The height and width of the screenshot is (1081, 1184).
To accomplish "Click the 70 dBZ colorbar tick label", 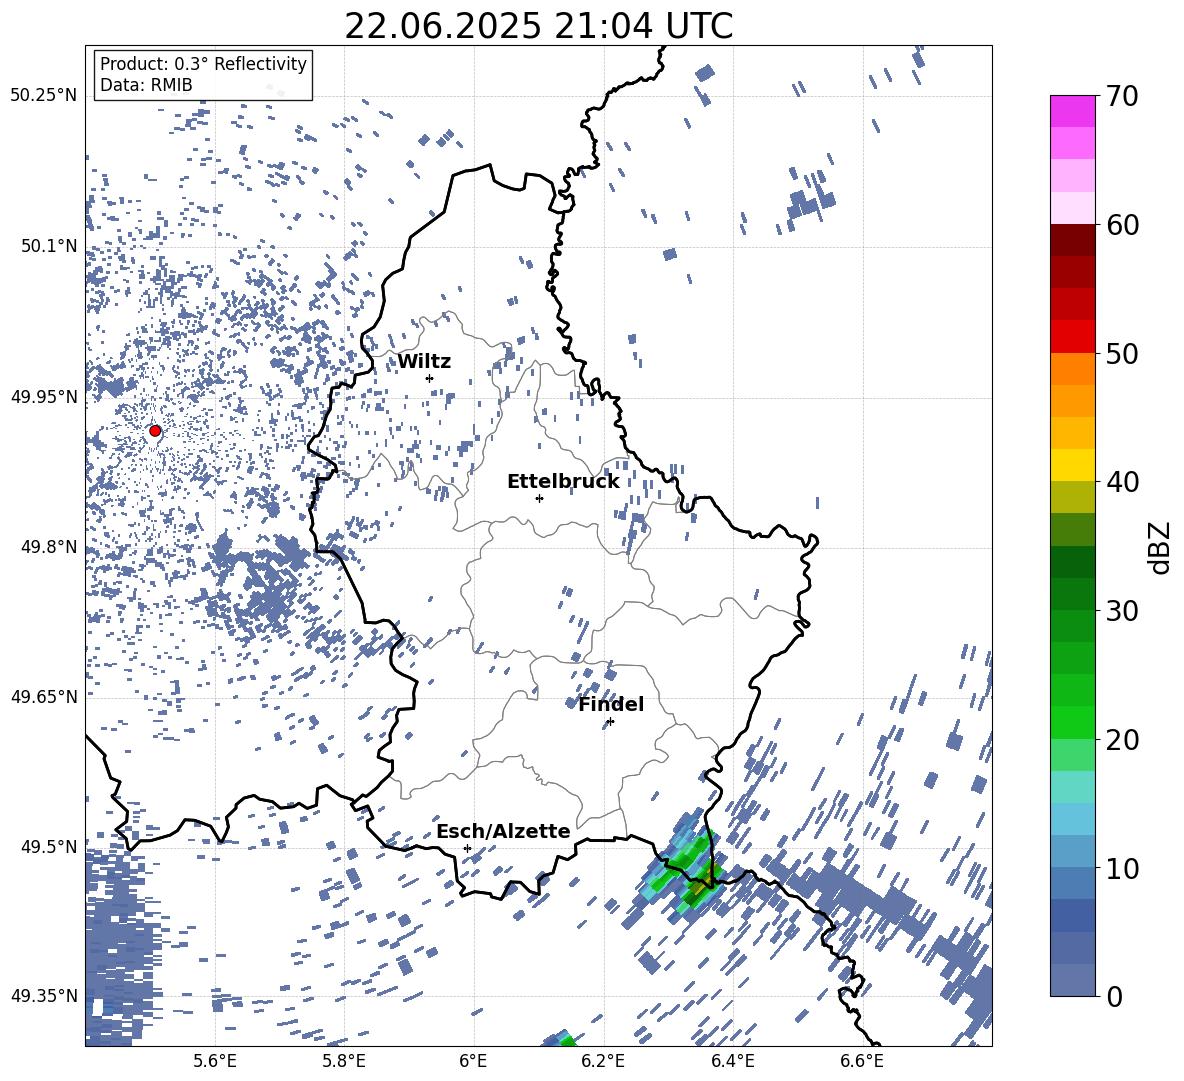I will 1122,96.
